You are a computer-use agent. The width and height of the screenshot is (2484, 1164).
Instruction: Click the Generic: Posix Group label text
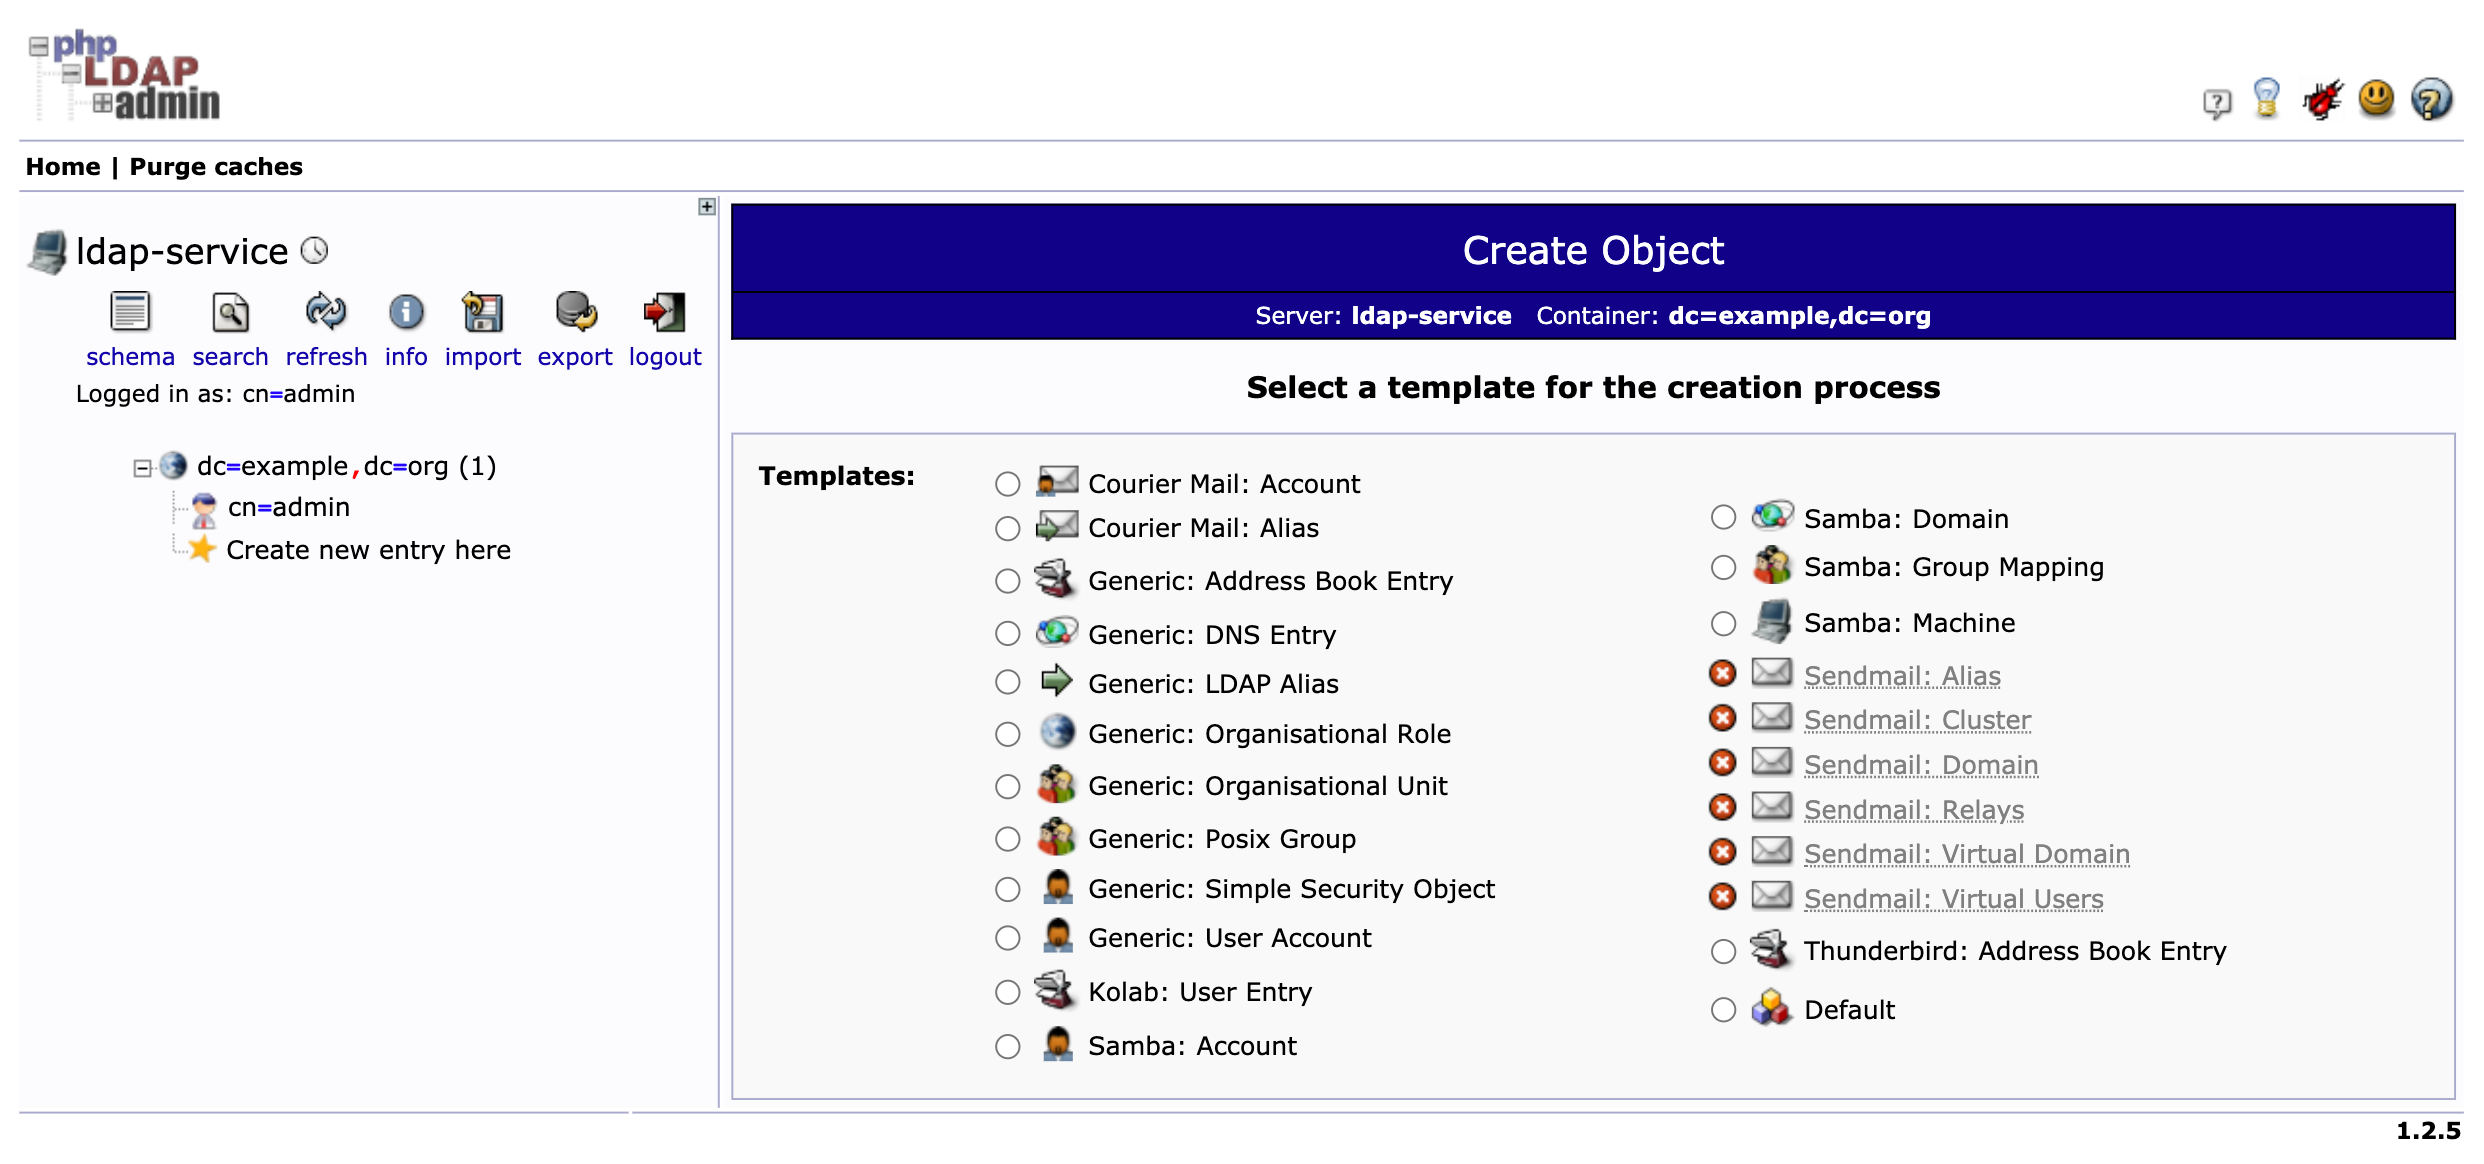[x=1222, y=839]
